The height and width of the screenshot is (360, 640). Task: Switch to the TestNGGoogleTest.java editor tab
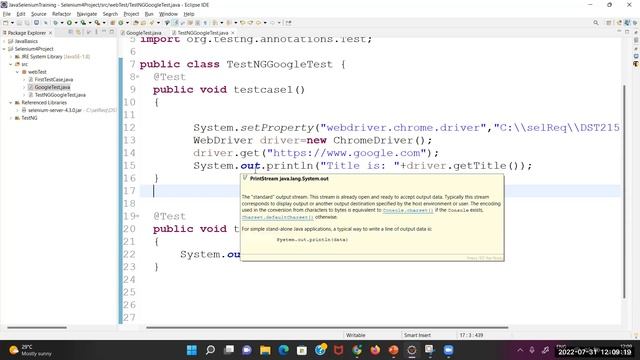tap(203, 33)
